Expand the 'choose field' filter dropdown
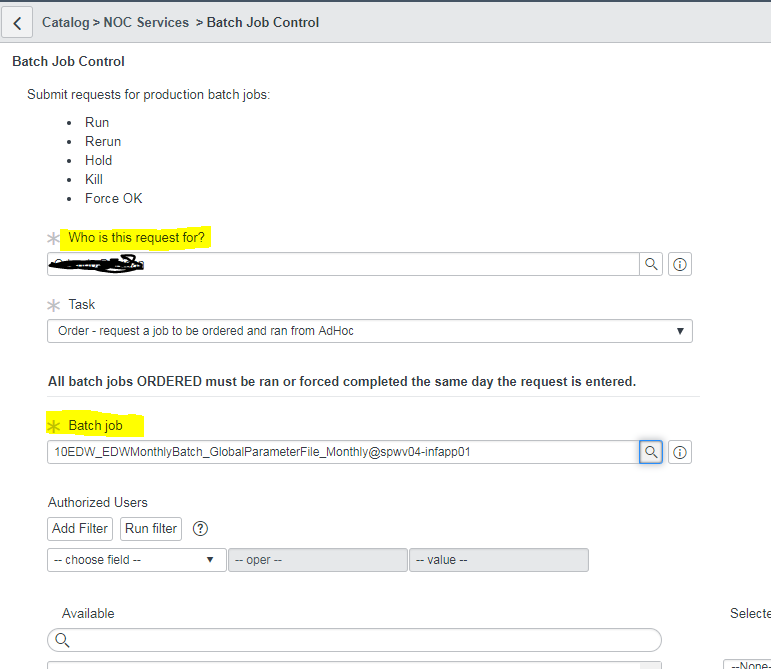 (137, 560)
